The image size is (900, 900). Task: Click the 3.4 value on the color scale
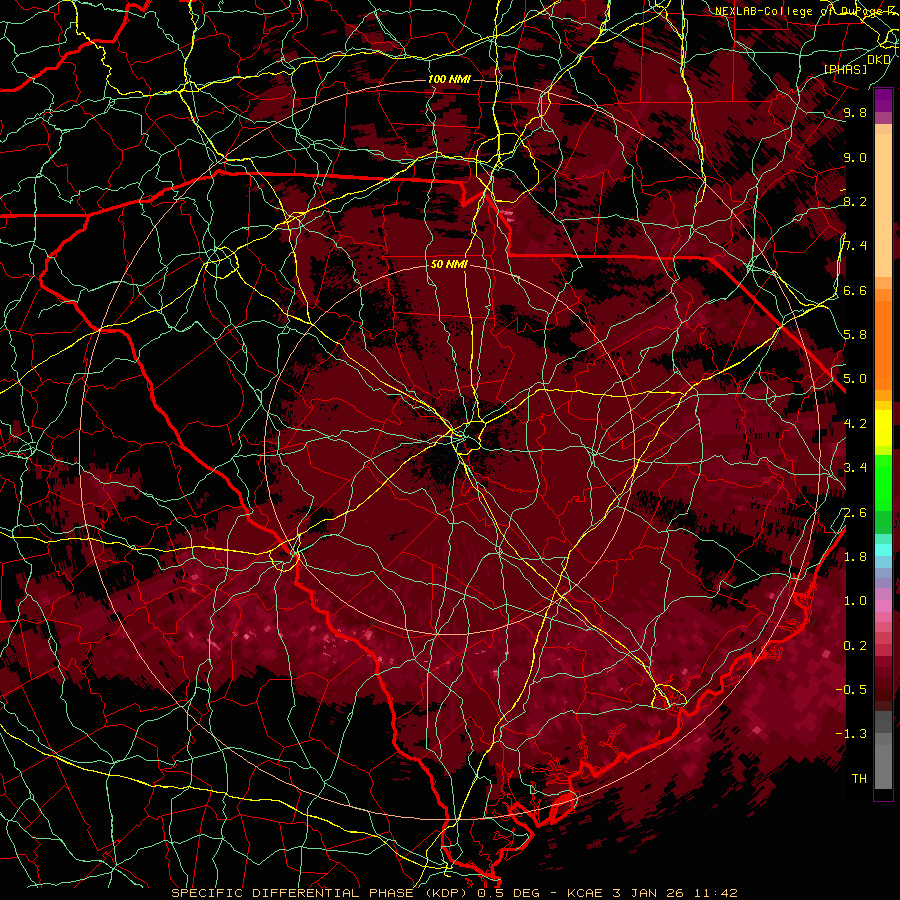[855, 468]
